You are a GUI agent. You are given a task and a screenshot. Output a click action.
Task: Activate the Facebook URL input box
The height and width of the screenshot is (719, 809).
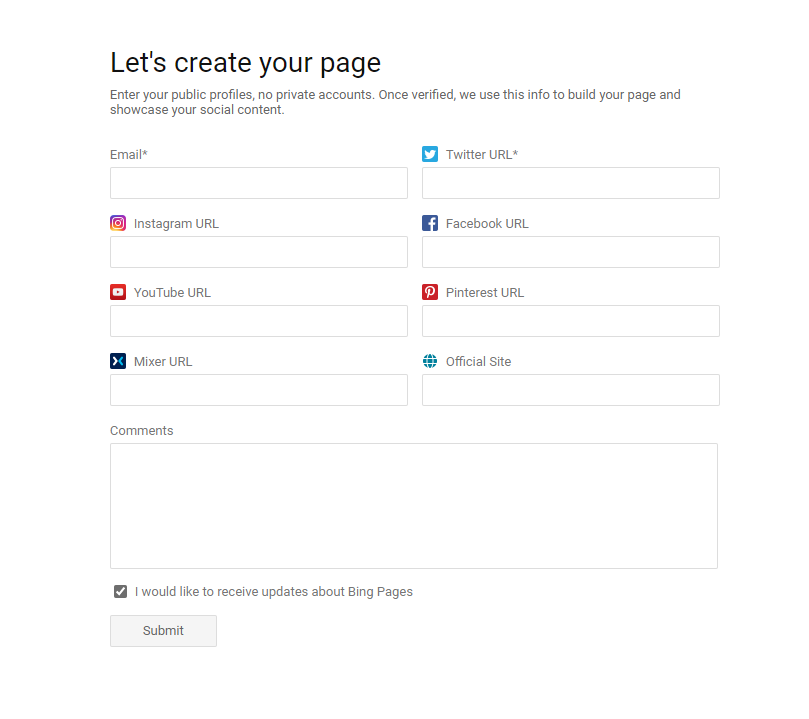pos(571,252)
